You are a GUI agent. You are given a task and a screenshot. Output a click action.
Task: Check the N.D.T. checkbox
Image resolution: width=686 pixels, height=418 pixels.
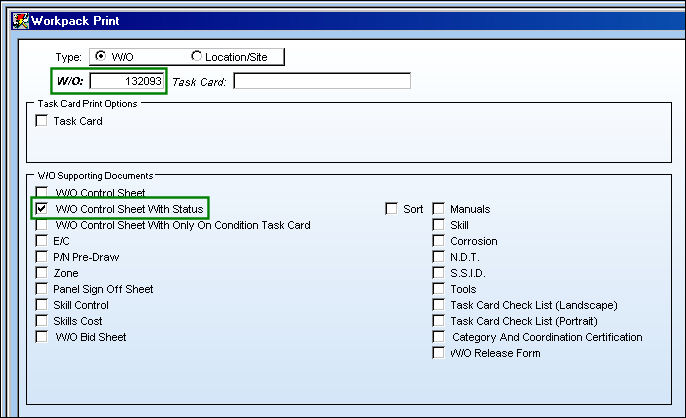click(438, 256)
